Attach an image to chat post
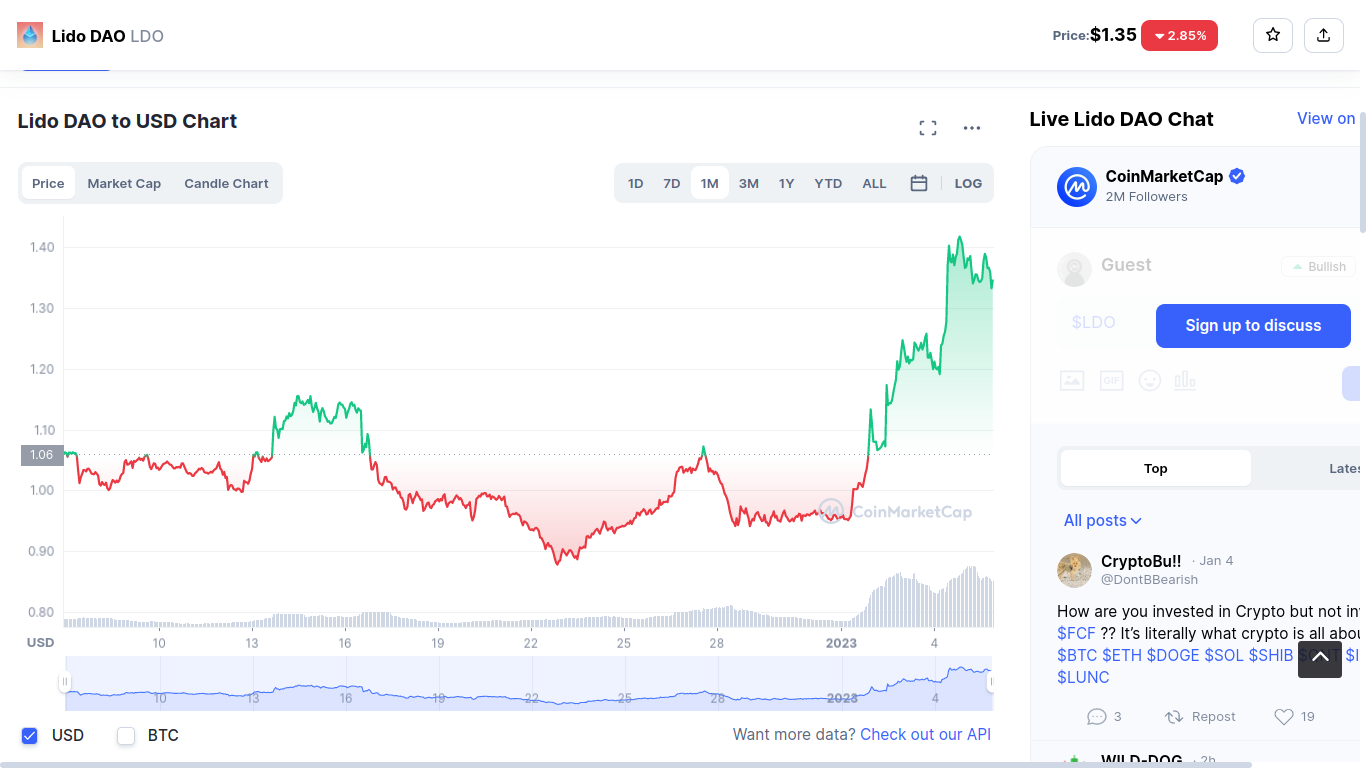 point(1072,380)
